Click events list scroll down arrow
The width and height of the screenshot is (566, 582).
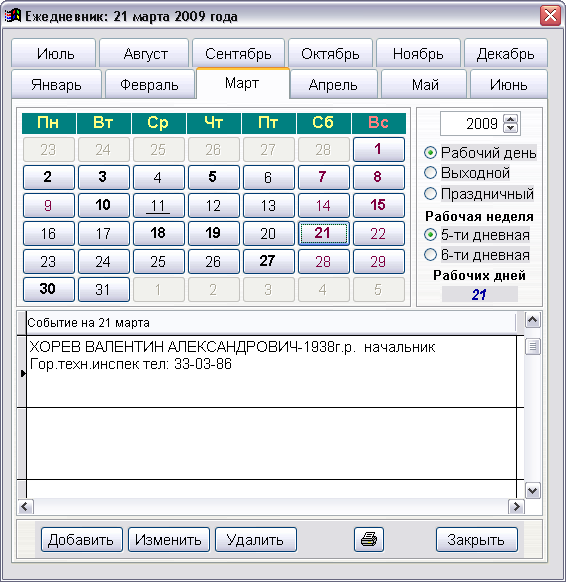pos(533,491)
